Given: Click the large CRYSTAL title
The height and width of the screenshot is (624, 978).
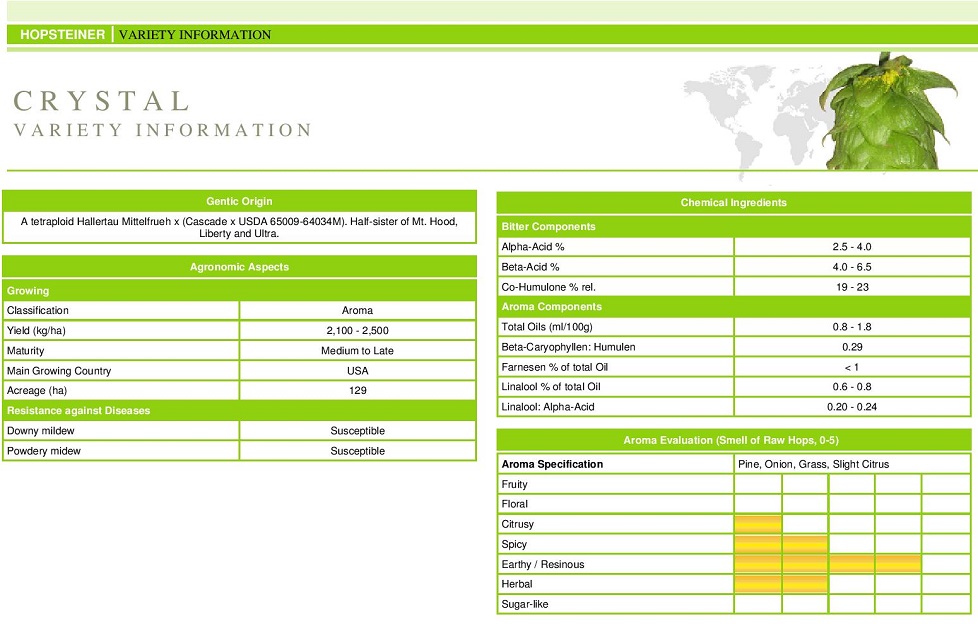Looking at the screenshot, I should (102, 101).
